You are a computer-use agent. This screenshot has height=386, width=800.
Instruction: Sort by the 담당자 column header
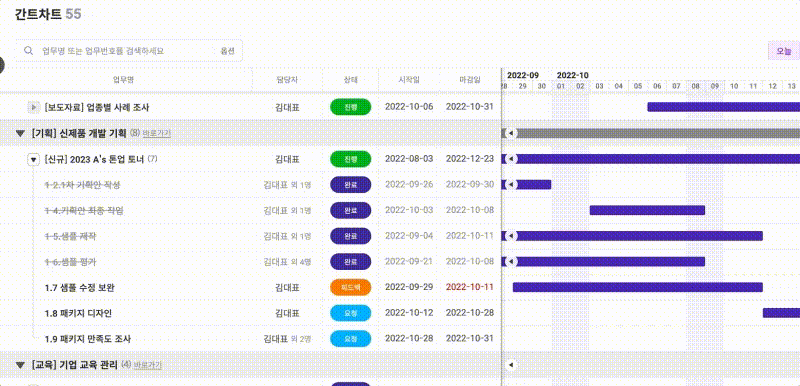pyautogui.click(x=287, y=80)
